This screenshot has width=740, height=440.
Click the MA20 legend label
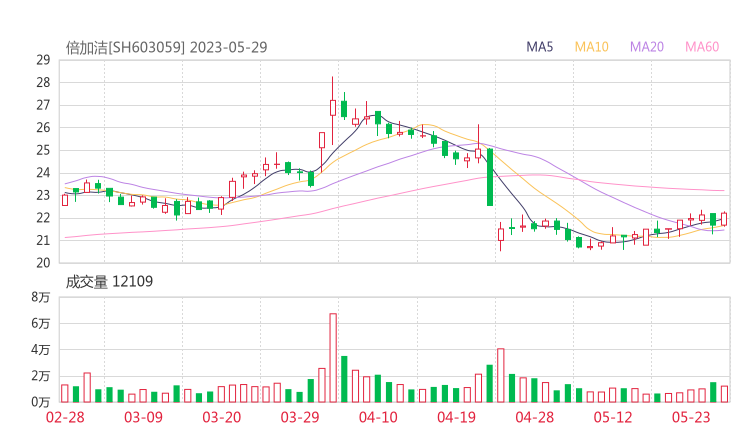(x=647, y=47)
